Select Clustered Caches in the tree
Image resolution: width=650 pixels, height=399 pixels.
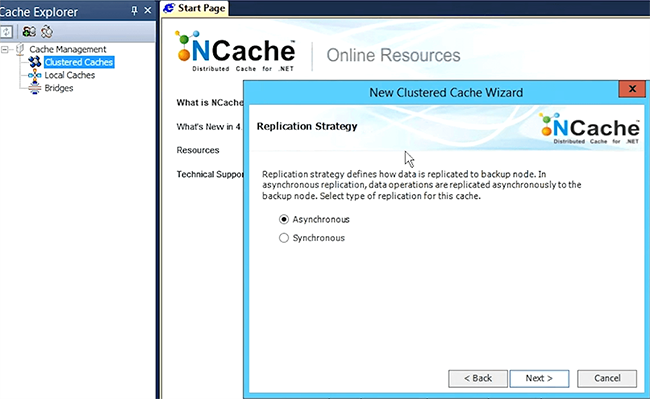79,62
